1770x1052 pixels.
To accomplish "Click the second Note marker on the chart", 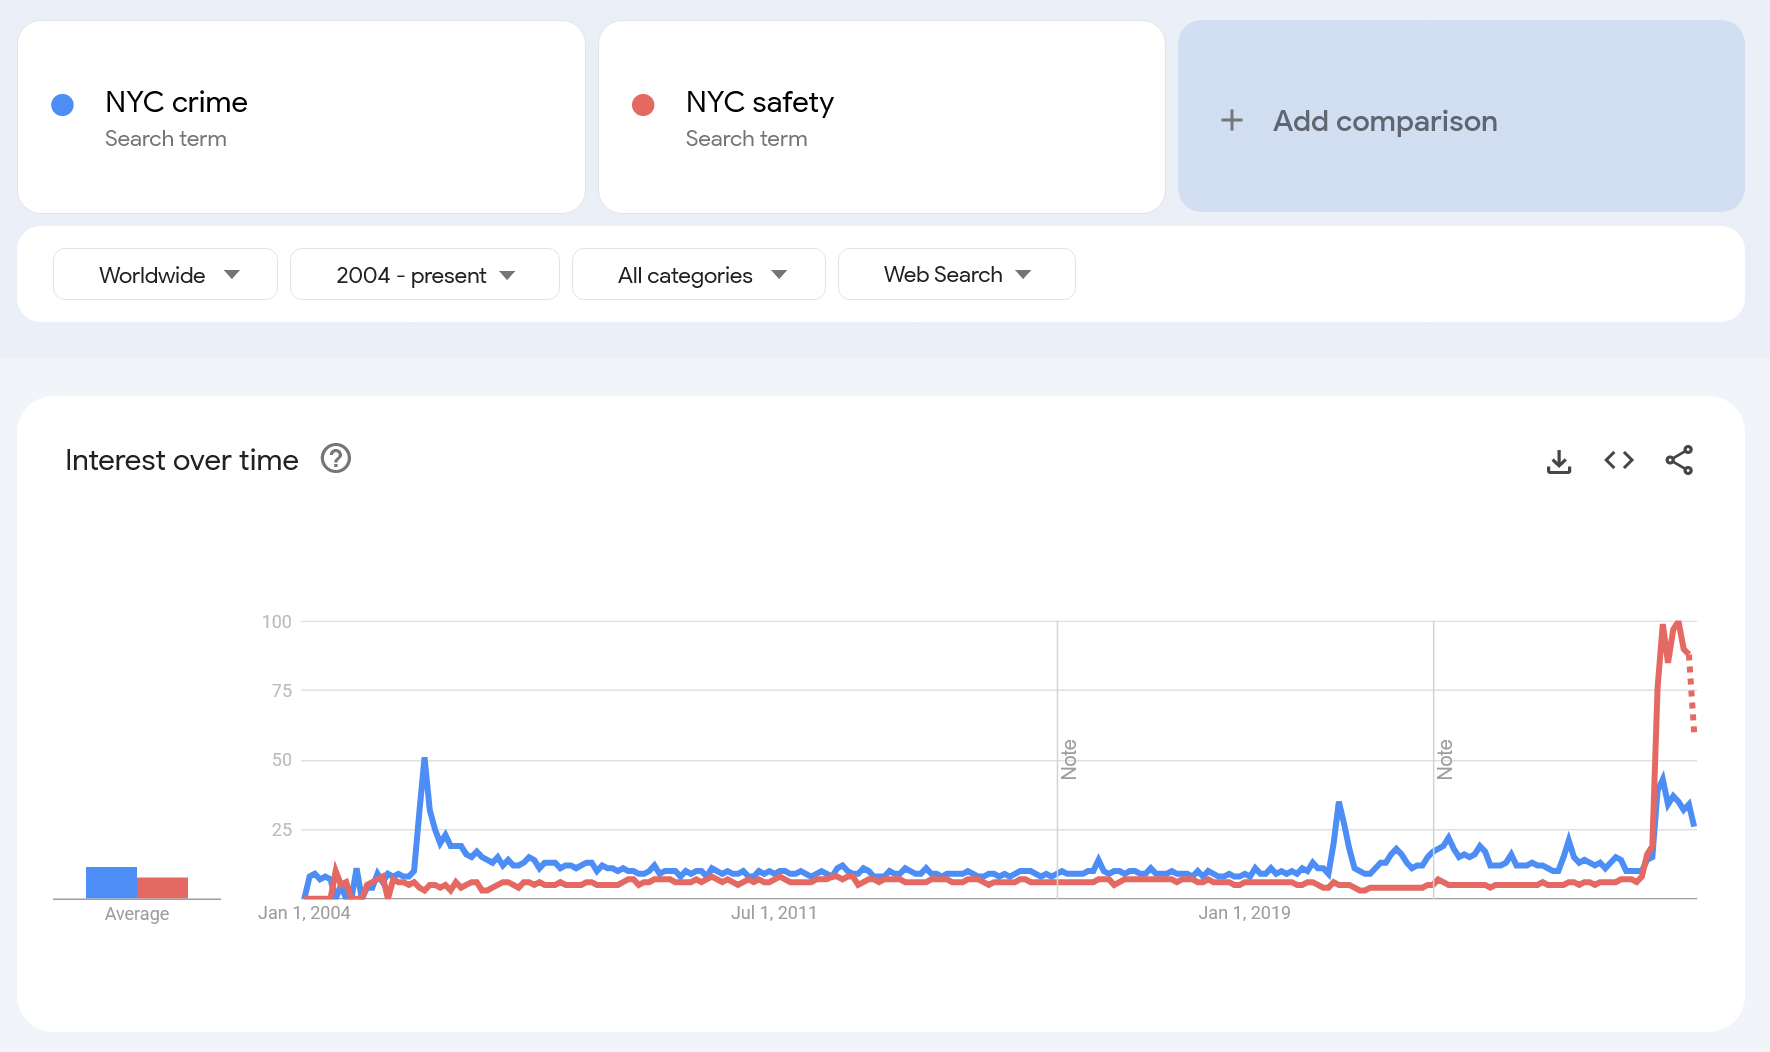I will click(x=1445, y=760).
